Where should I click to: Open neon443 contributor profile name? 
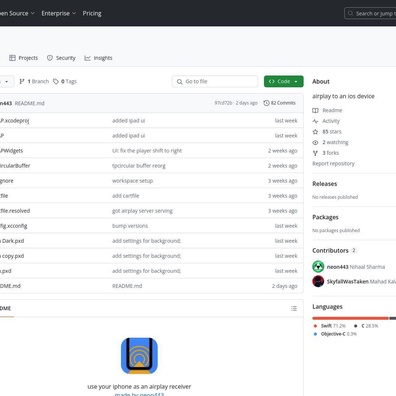click(x=337, y=267)
